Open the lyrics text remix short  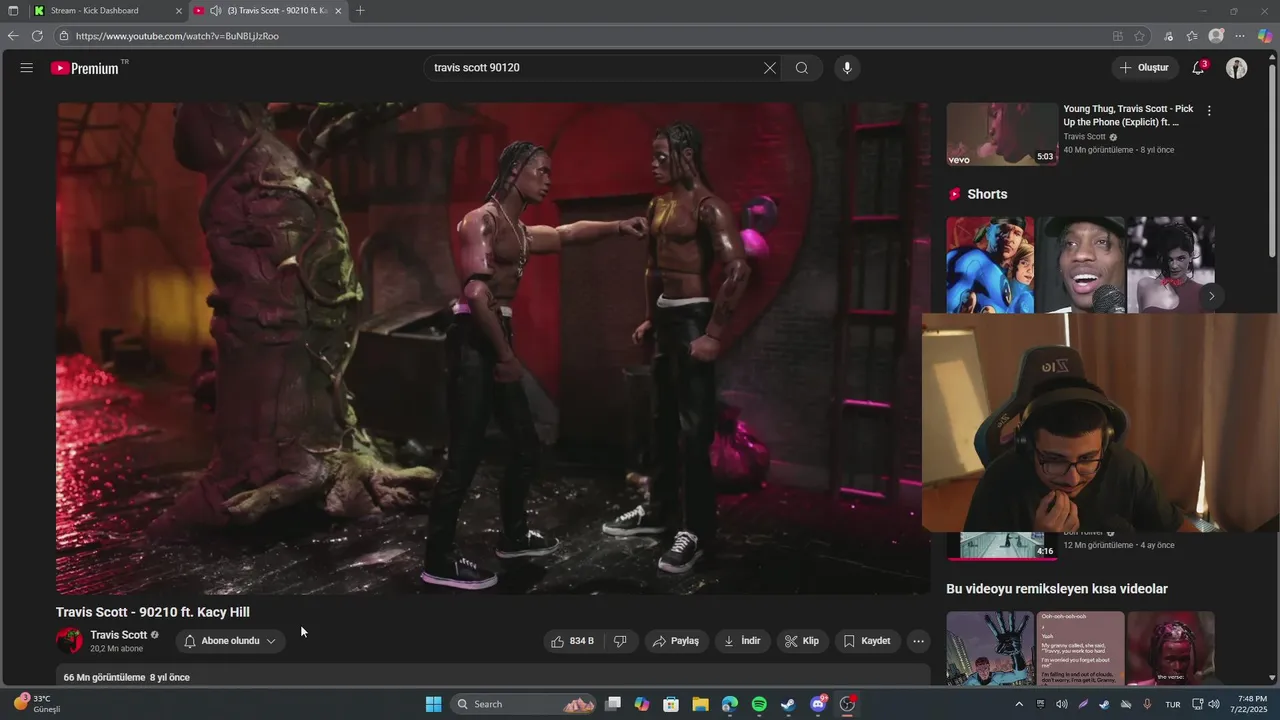[1080, 648]
